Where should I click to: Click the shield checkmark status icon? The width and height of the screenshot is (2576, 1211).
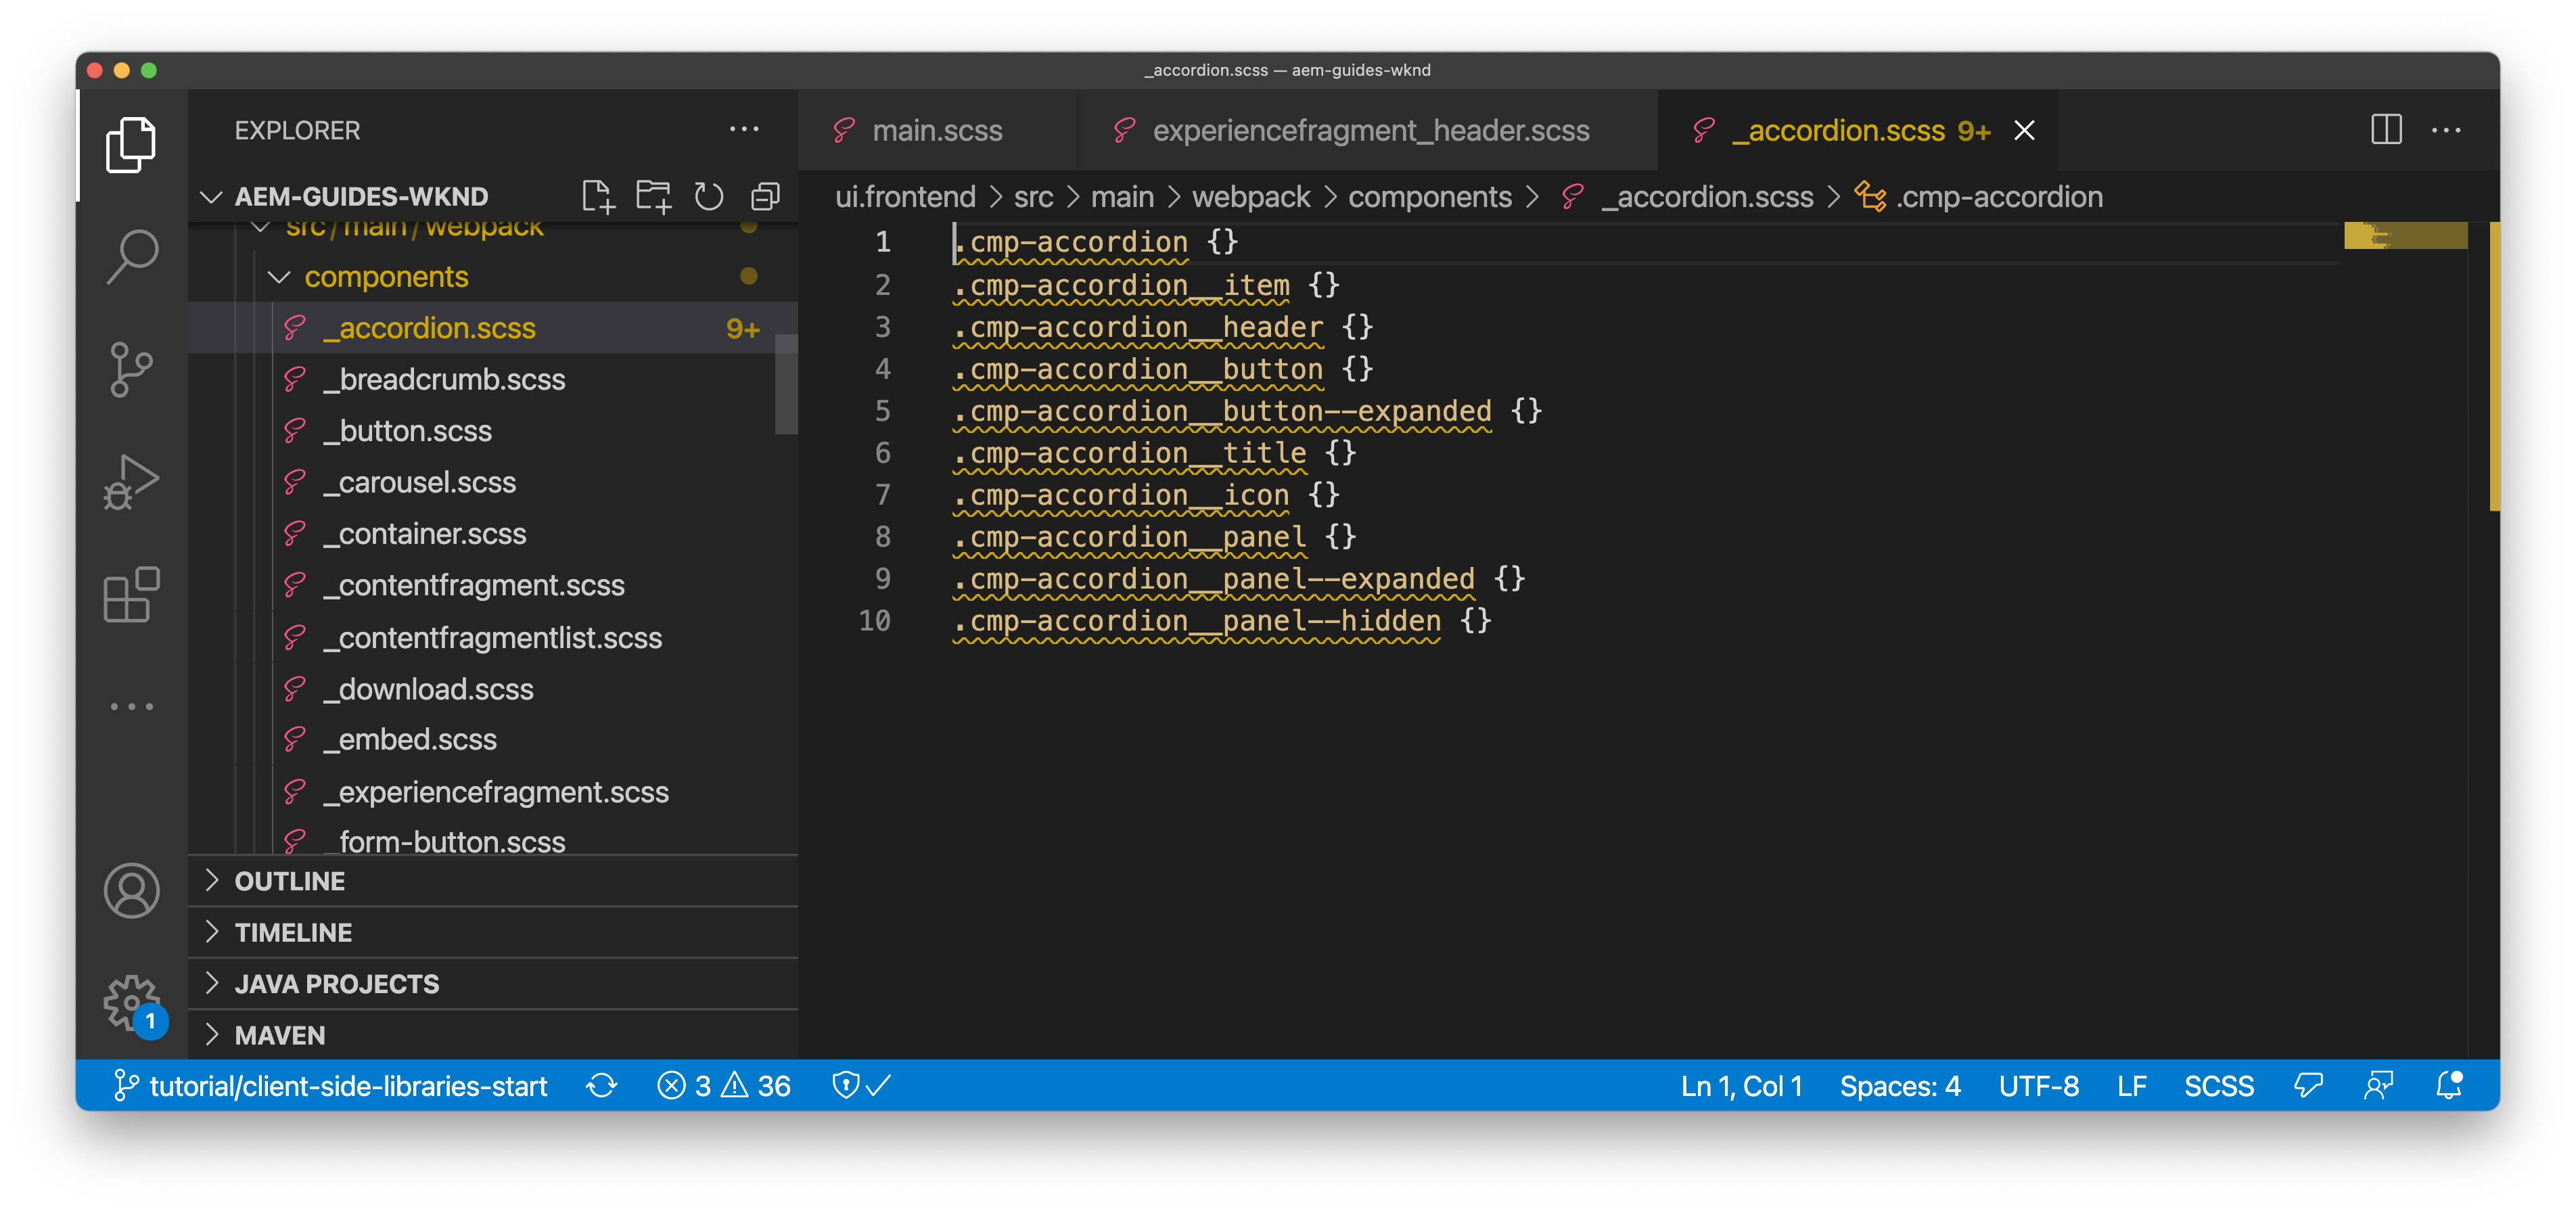[862, 1086]
